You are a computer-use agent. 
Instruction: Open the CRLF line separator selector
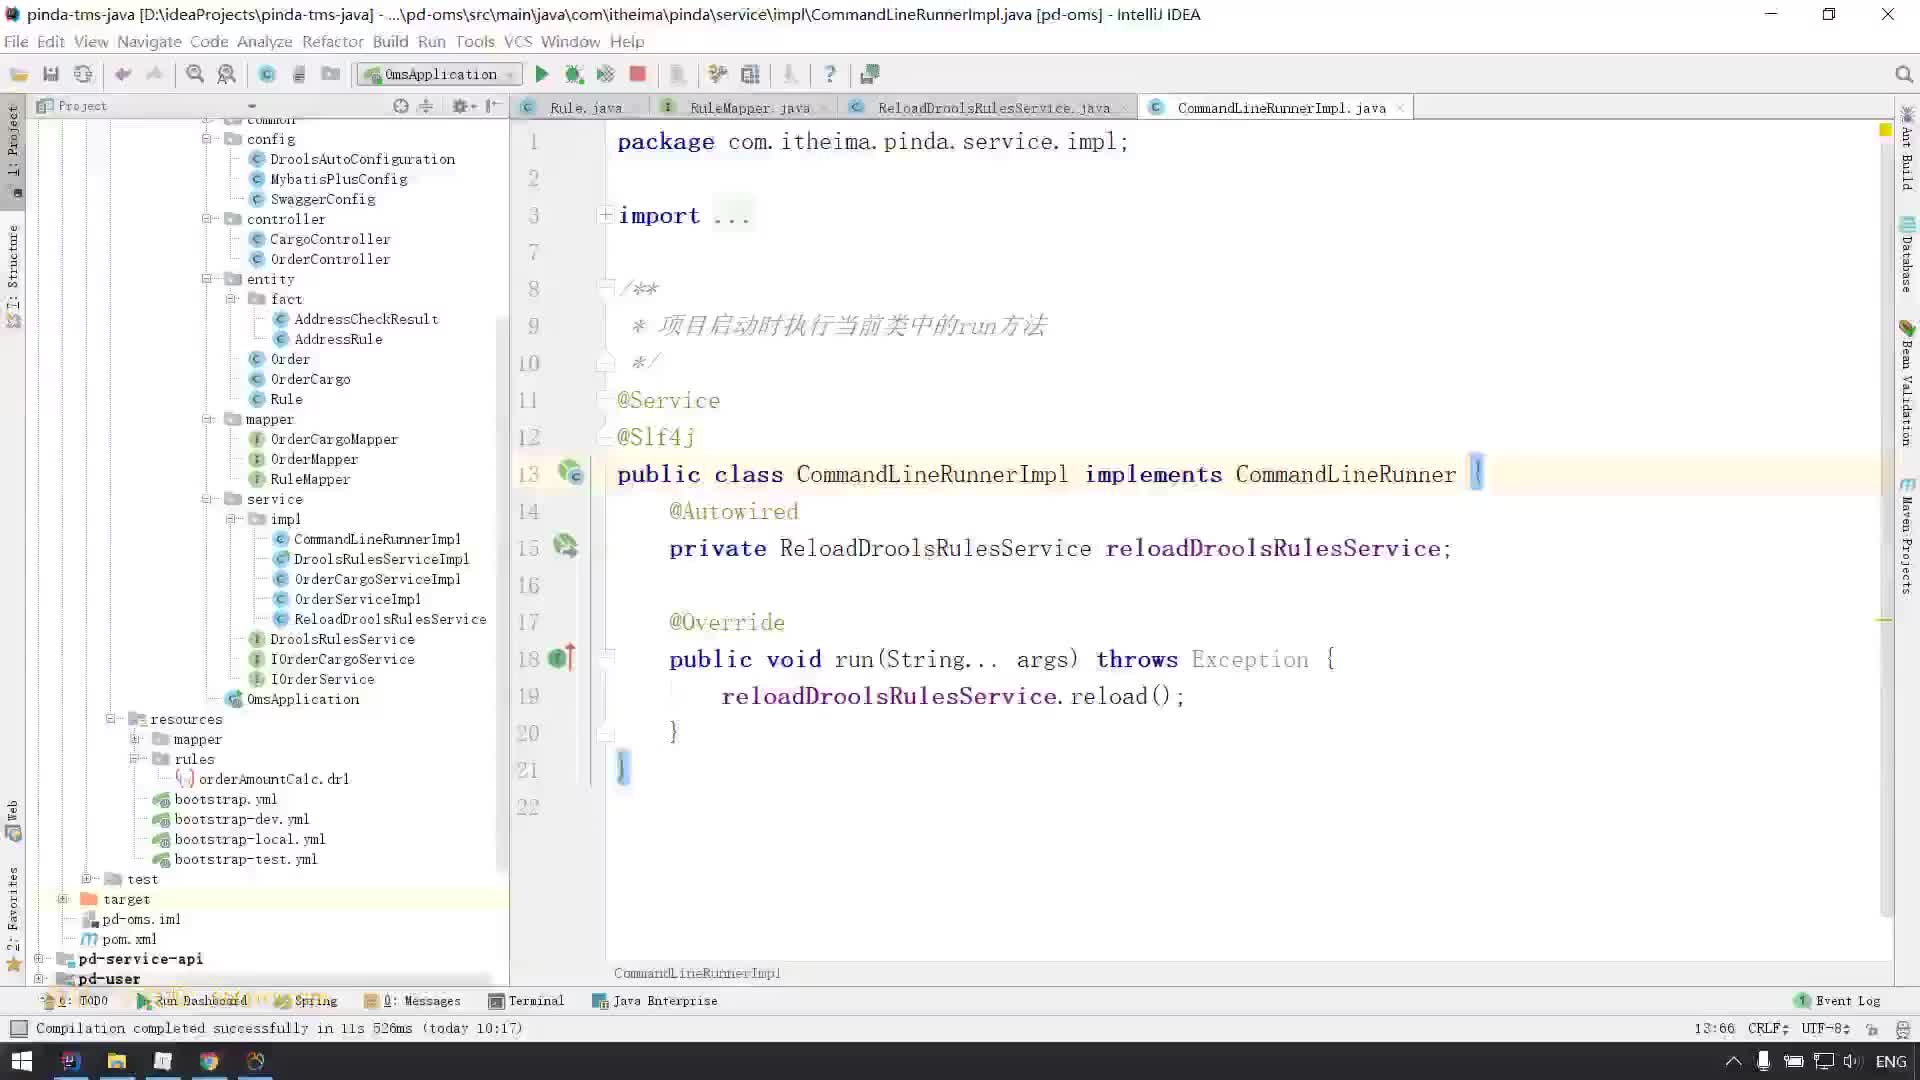(1768, 1028)
